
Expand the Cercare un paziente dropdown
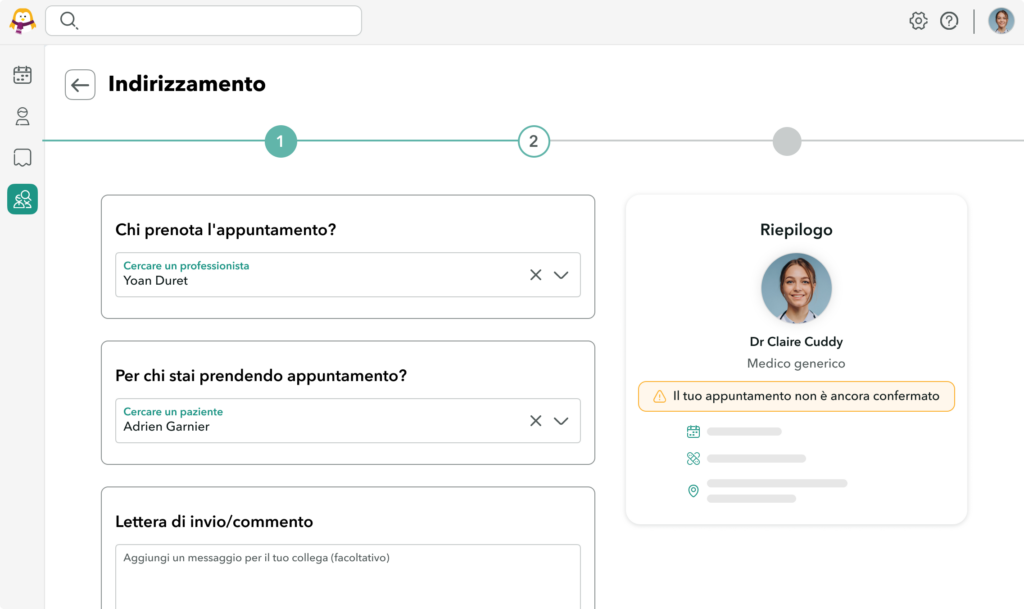tap(561, 421)
